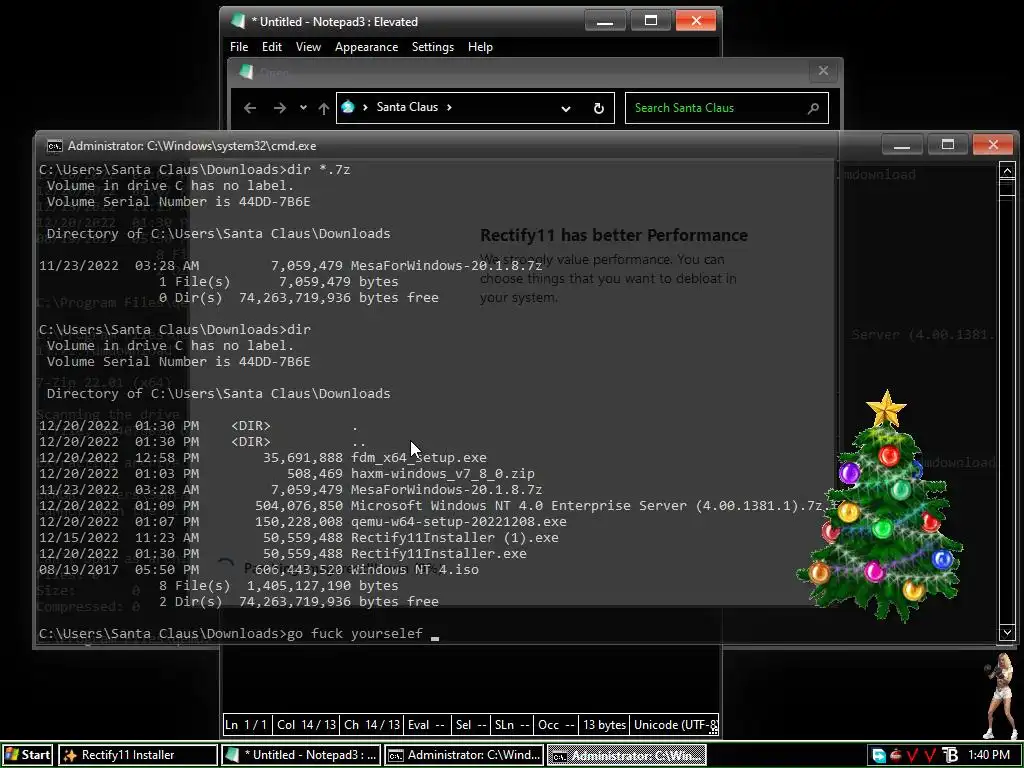Switch to first Administrator cmd taskbar item

click(x=464, y=755)
